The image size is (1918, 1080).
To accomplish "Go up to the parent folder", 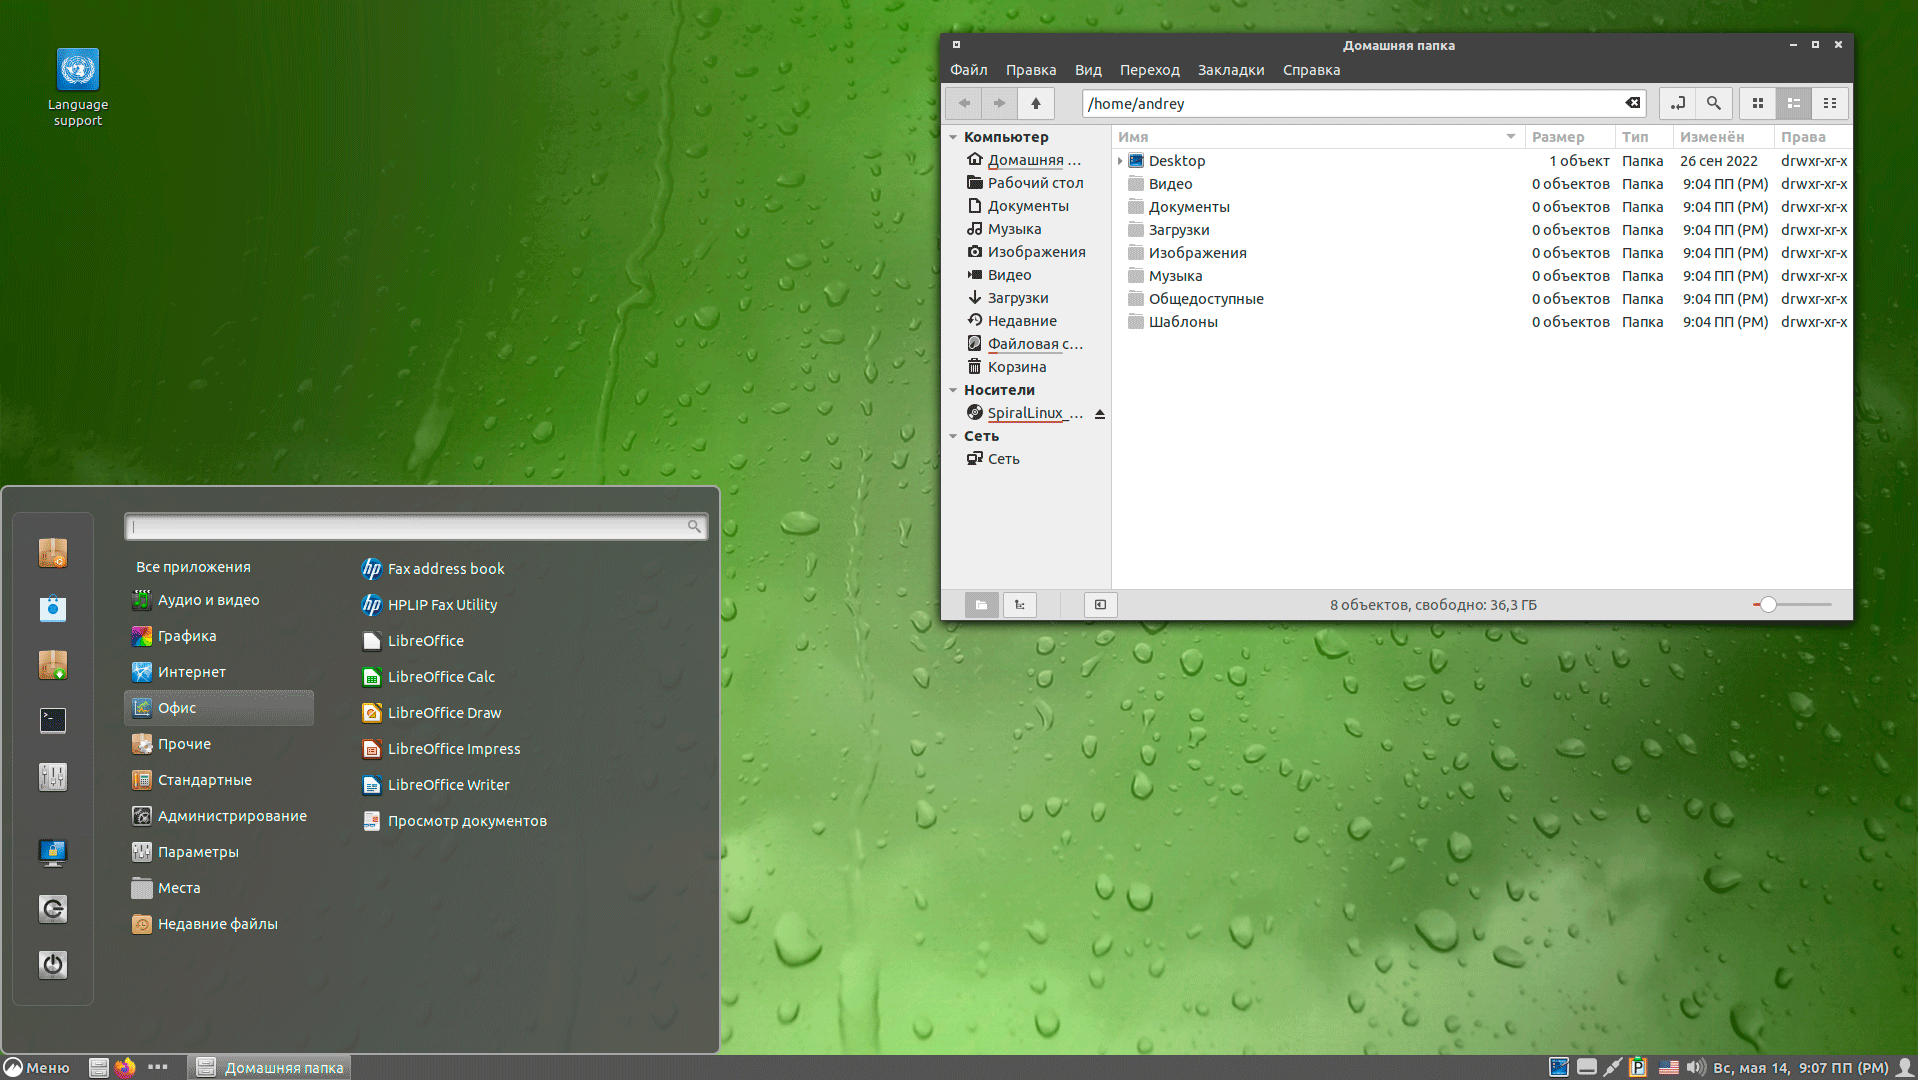I will [1036, 103].
